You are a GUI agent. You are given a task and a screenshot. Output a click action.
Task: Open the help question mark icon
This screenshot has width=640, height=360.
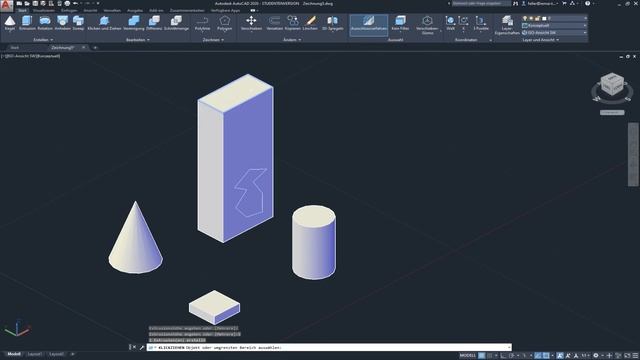[x=587, y=3]
